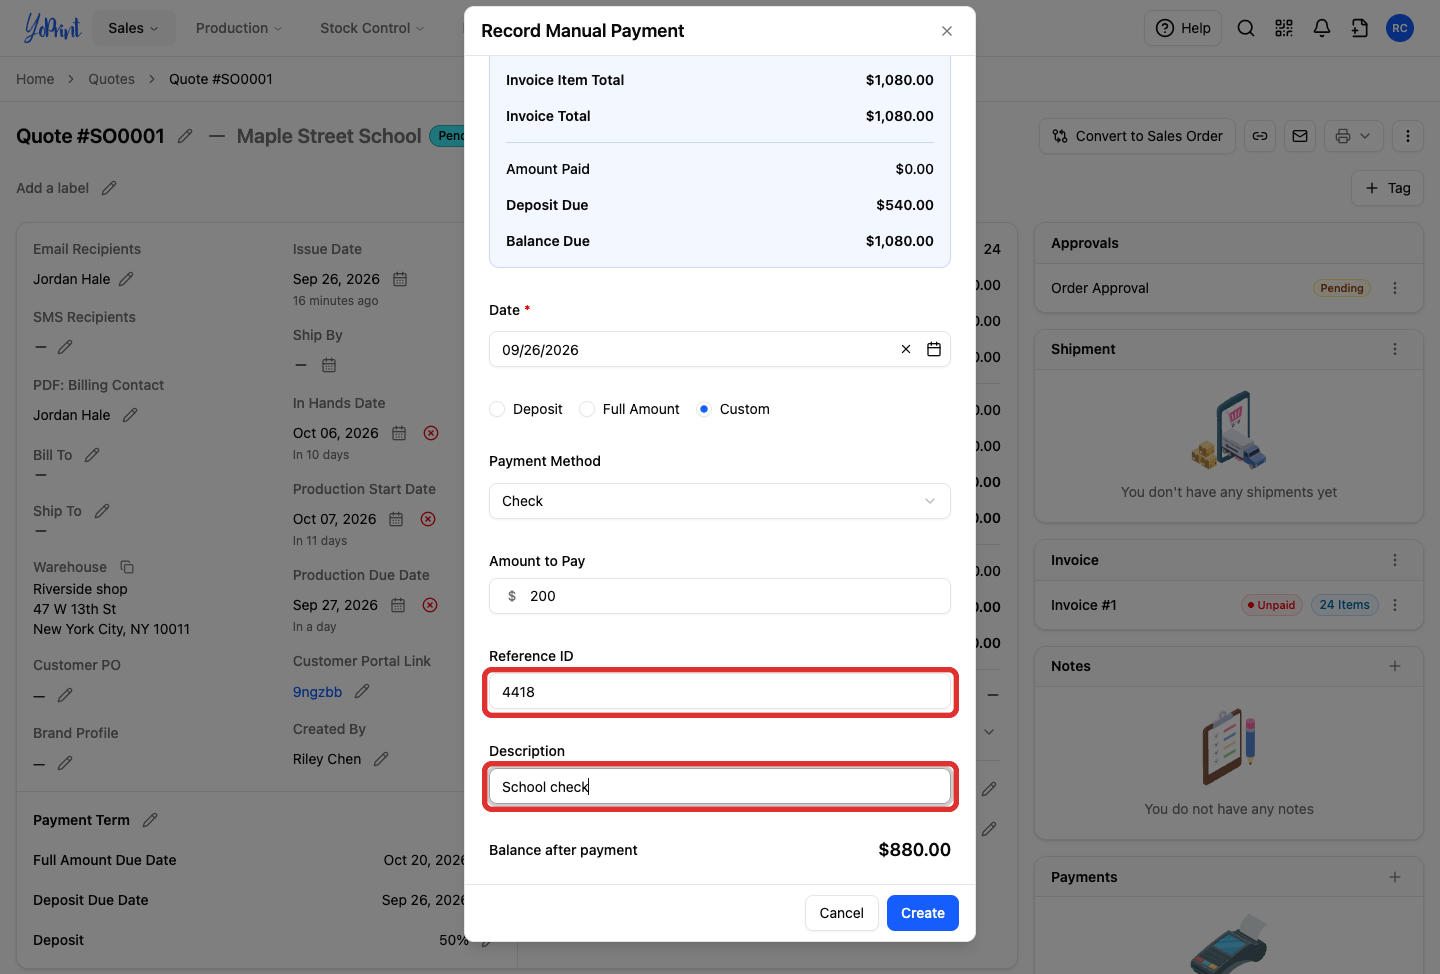Click the Date input field

coord(720,349)
